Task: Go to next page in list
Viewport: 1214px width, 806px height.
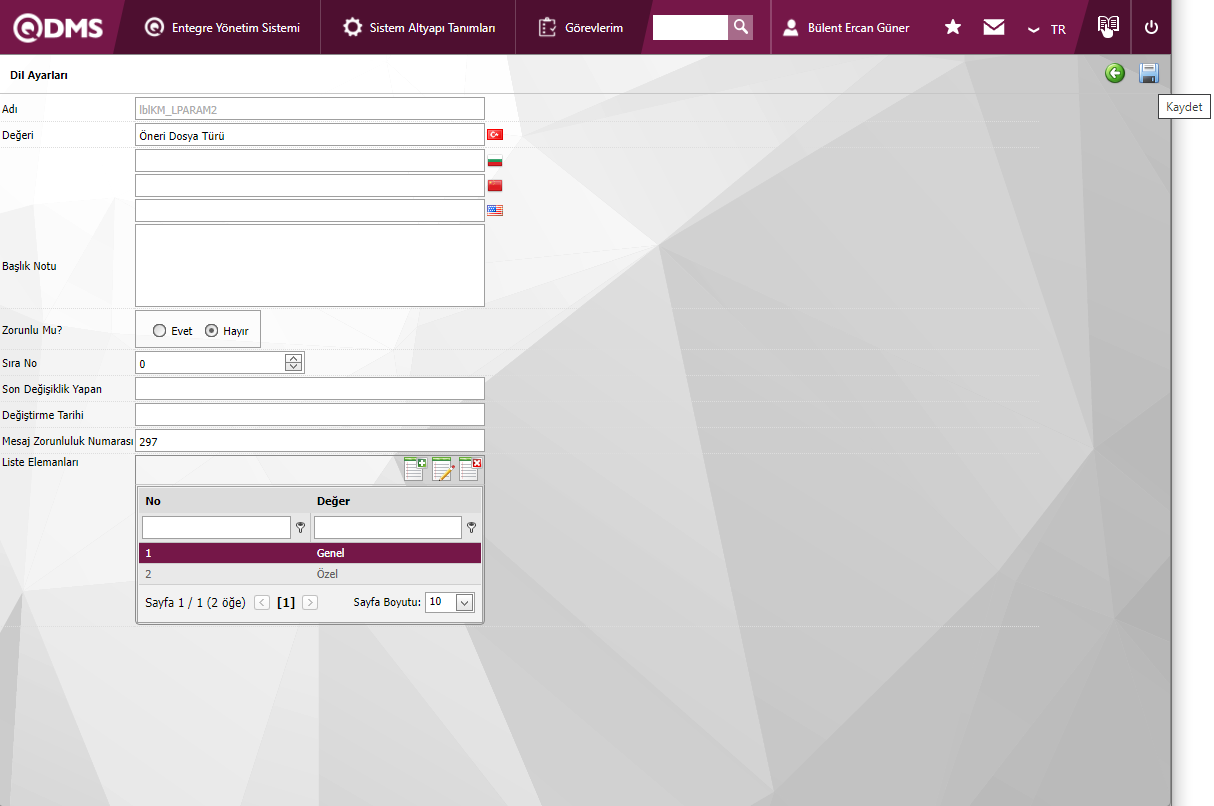Action: 310,602
